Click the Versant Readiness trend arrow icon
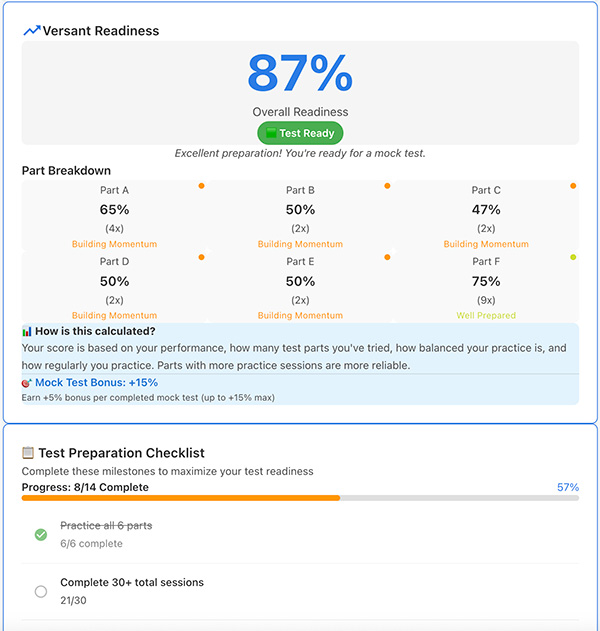The height and width of the screenshot is (631, 600). tap(32, 31)
